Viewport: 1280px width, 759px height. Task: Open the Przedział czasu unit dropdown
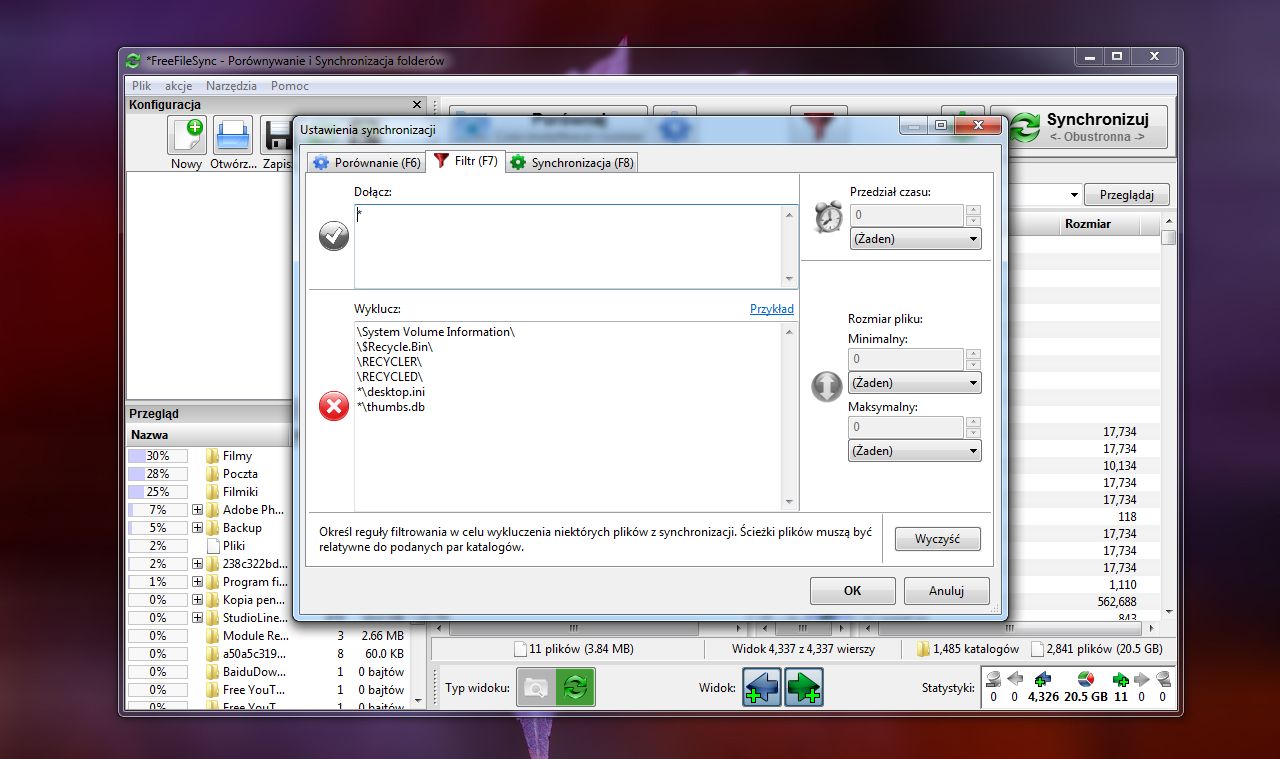click(x=915, y=239)
